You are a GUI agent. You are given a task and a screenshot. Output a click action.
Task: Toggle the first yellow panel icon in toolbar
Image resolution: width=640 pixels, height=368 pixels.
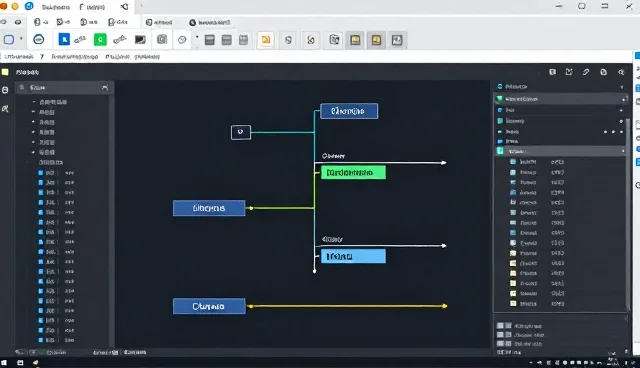pyautogui.click(x=355, y=40)
